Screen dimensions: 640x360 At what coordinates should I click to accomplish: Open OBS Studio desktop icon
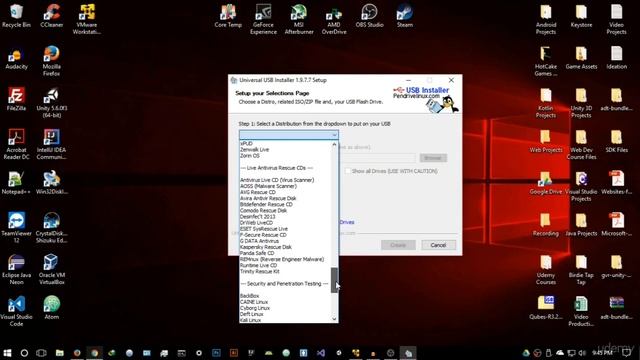point(369,16)
